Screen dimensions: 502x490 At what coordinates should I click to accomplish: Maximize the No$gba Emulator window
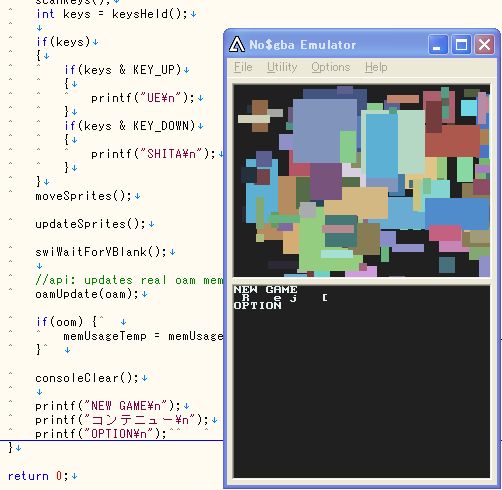tap(461, 44)
